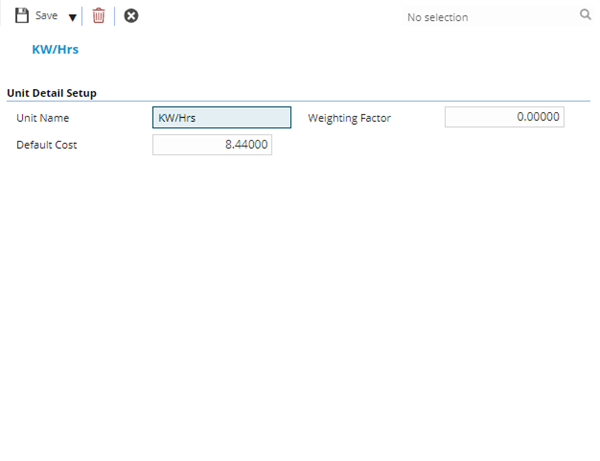Screen dimensions: 600x461
Task: Click the divider between Save and trash icons
Action: click(x=83, y=16)
